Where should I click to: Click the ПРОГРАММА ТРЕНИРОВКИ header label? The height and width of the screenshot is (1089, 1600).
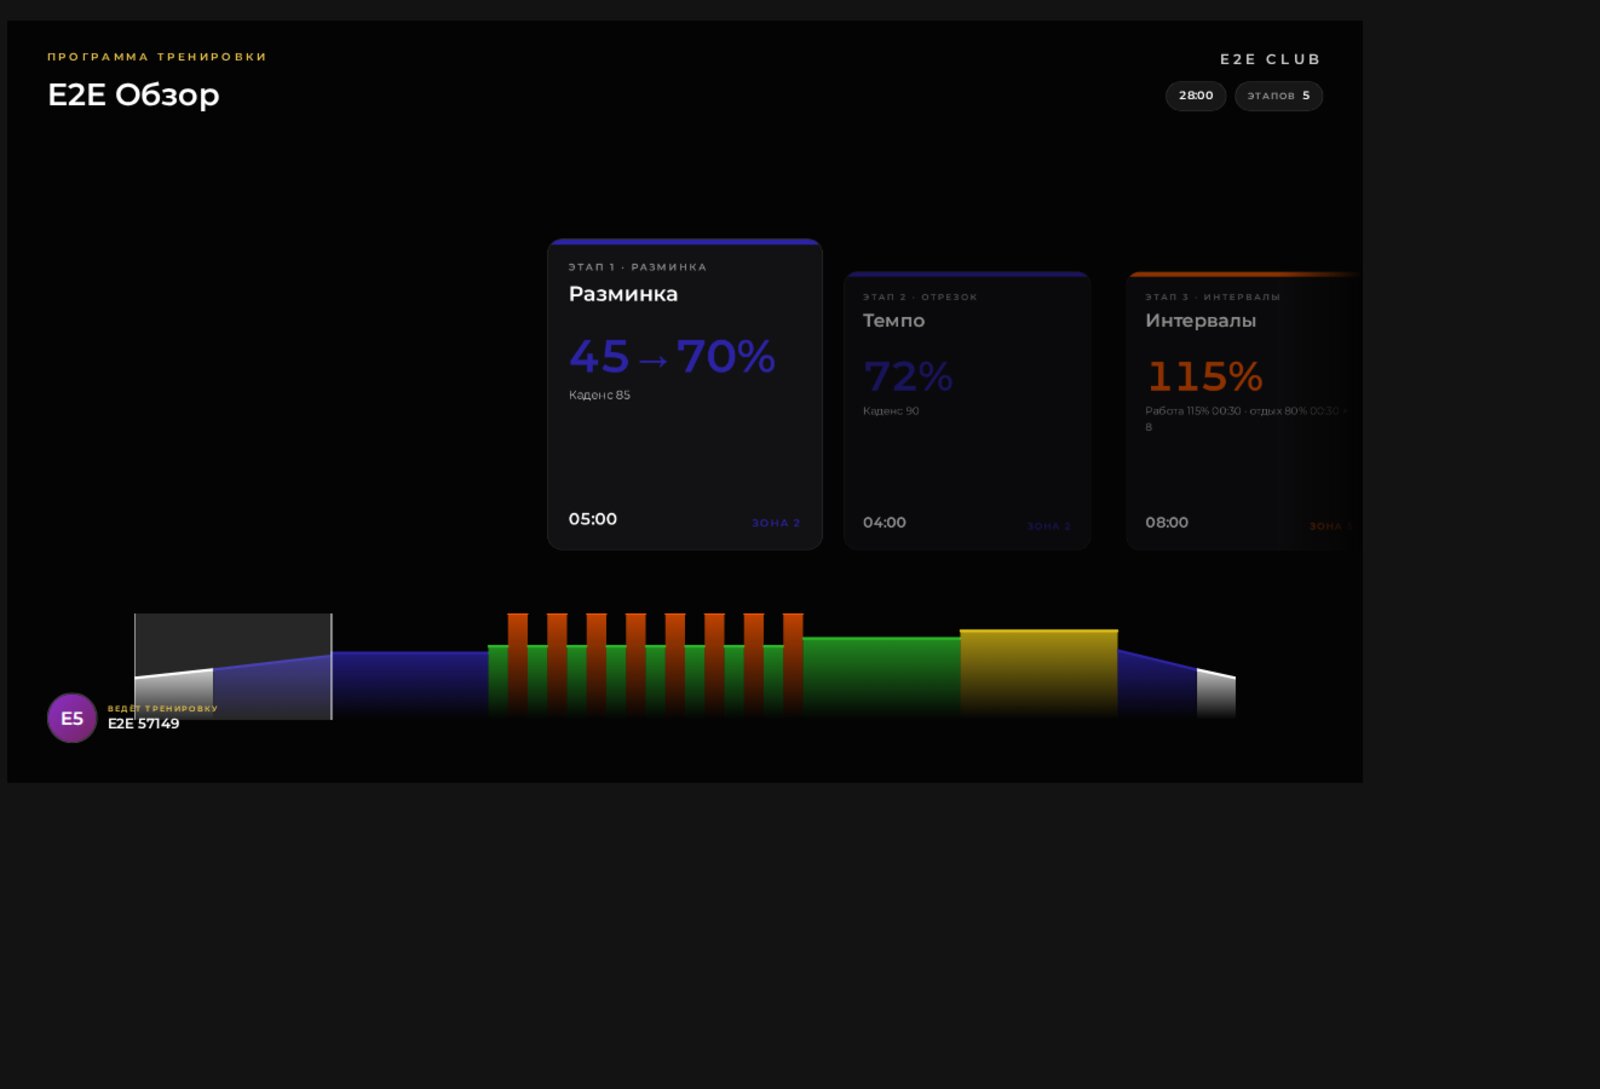pos(157,57)
